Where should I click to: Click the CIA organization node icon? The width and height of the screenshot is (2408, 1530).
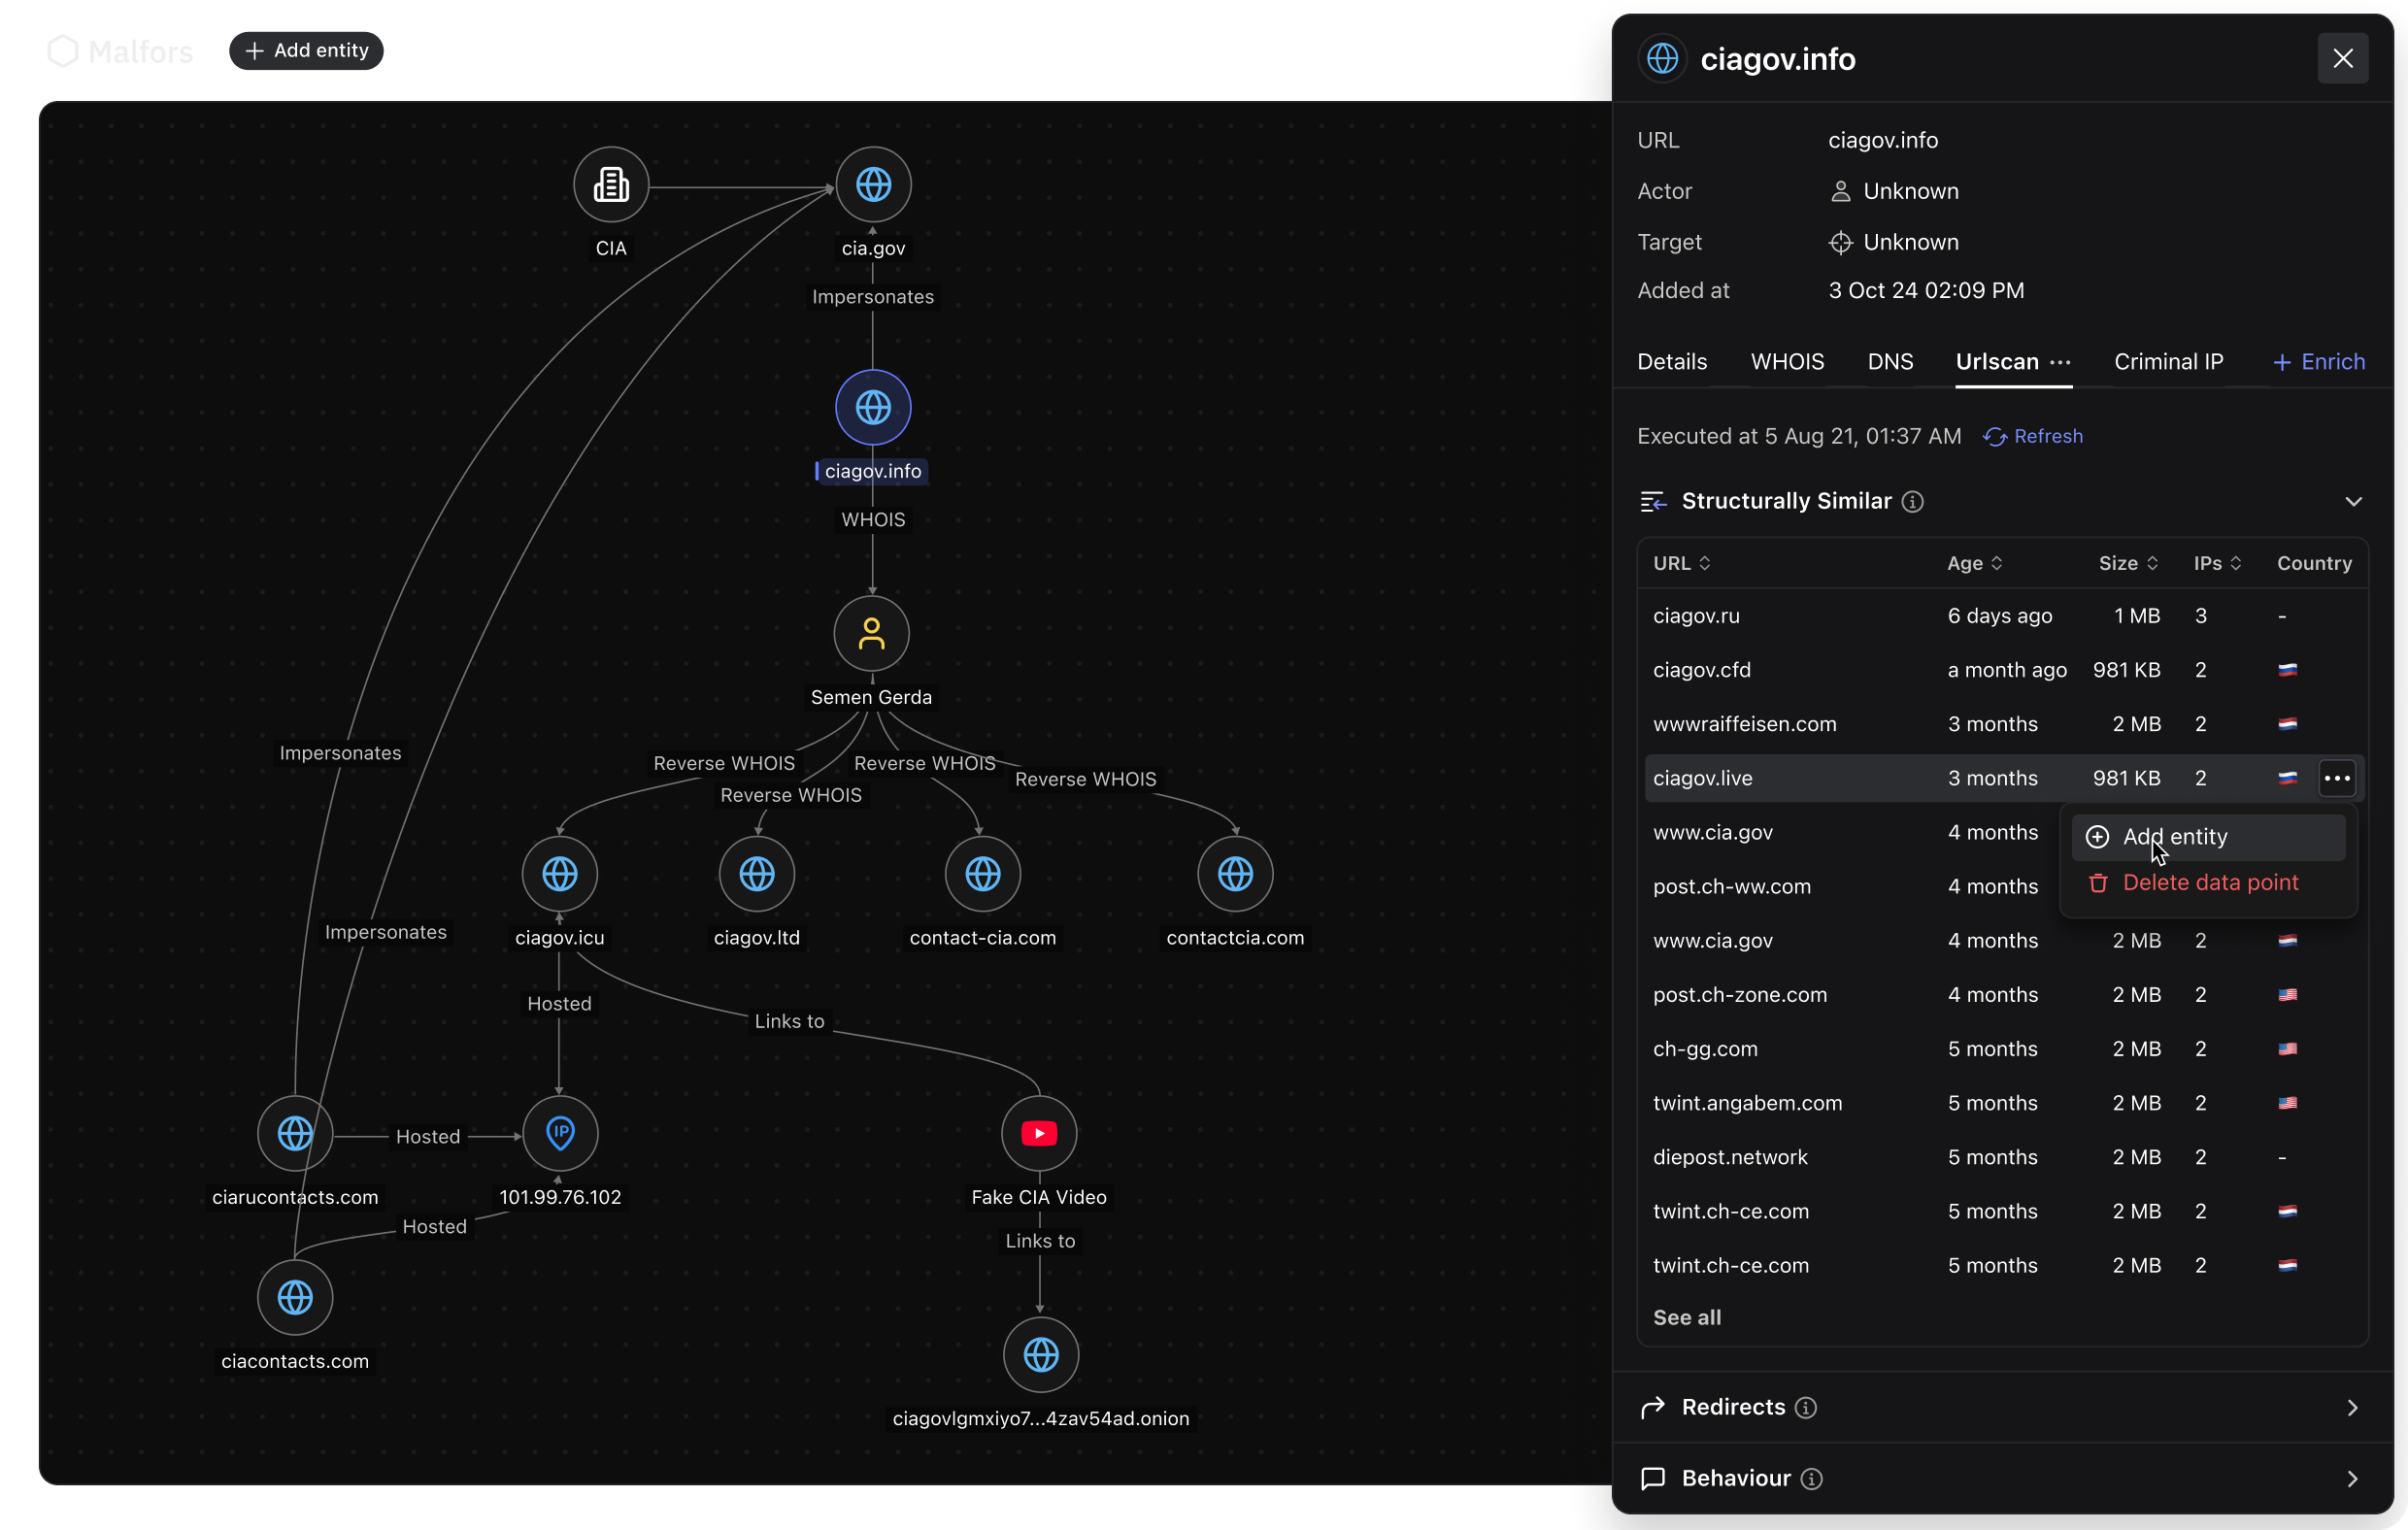click(611, 185)
